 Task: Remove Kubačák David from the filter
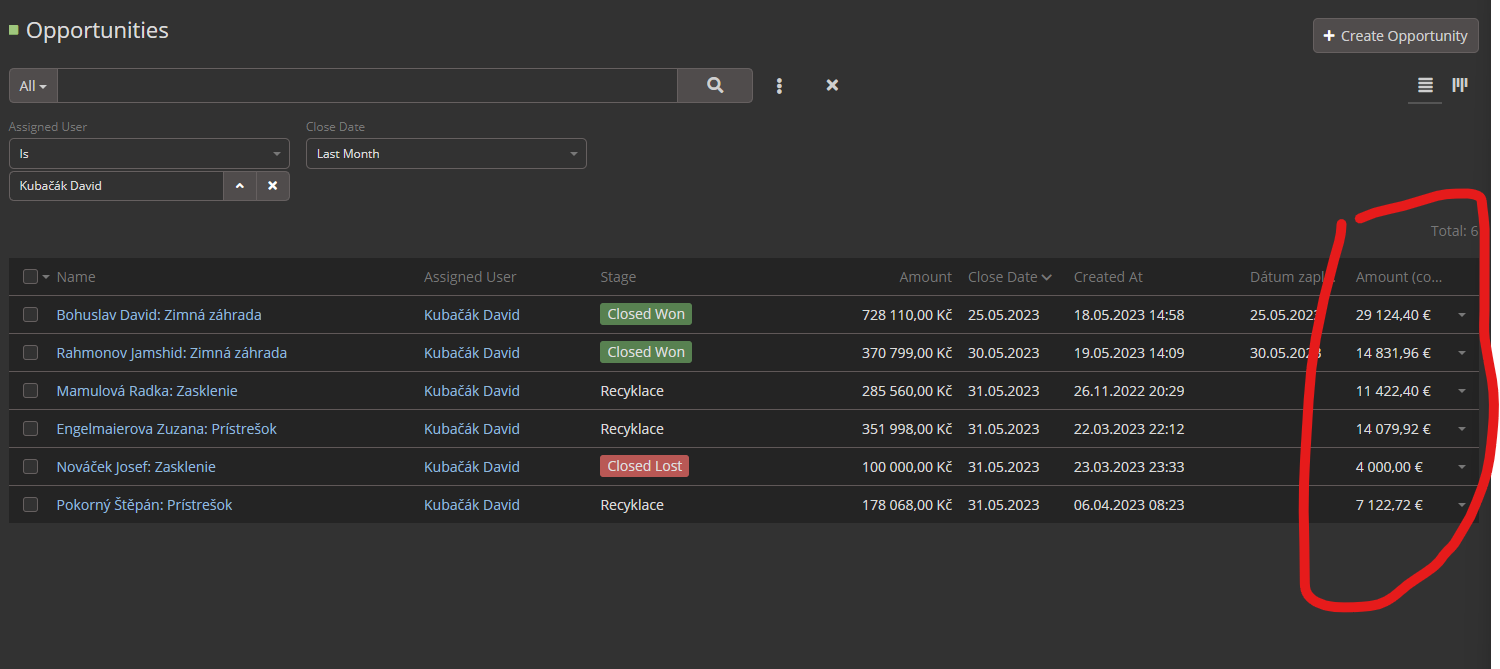click(272, 186)
